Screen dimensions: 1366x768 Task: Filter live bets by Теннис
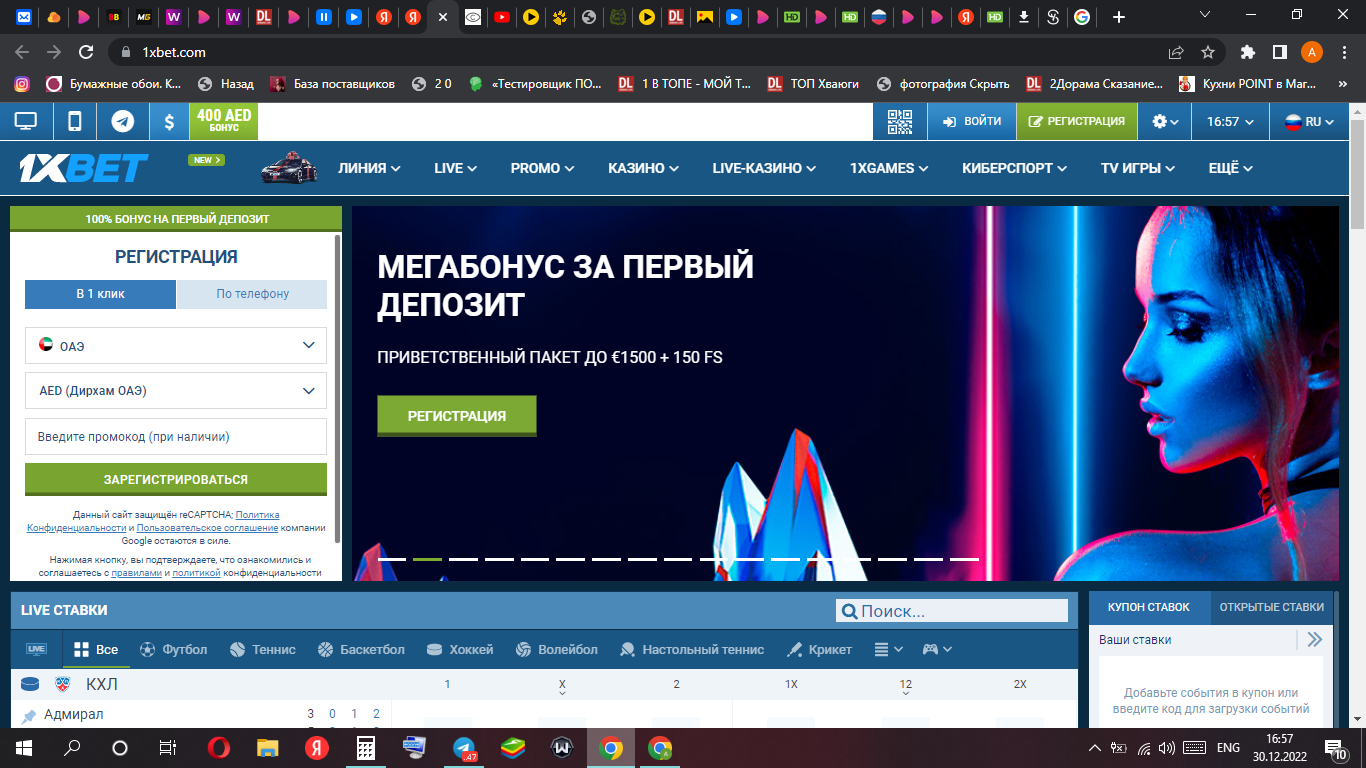tap(263, 649)
